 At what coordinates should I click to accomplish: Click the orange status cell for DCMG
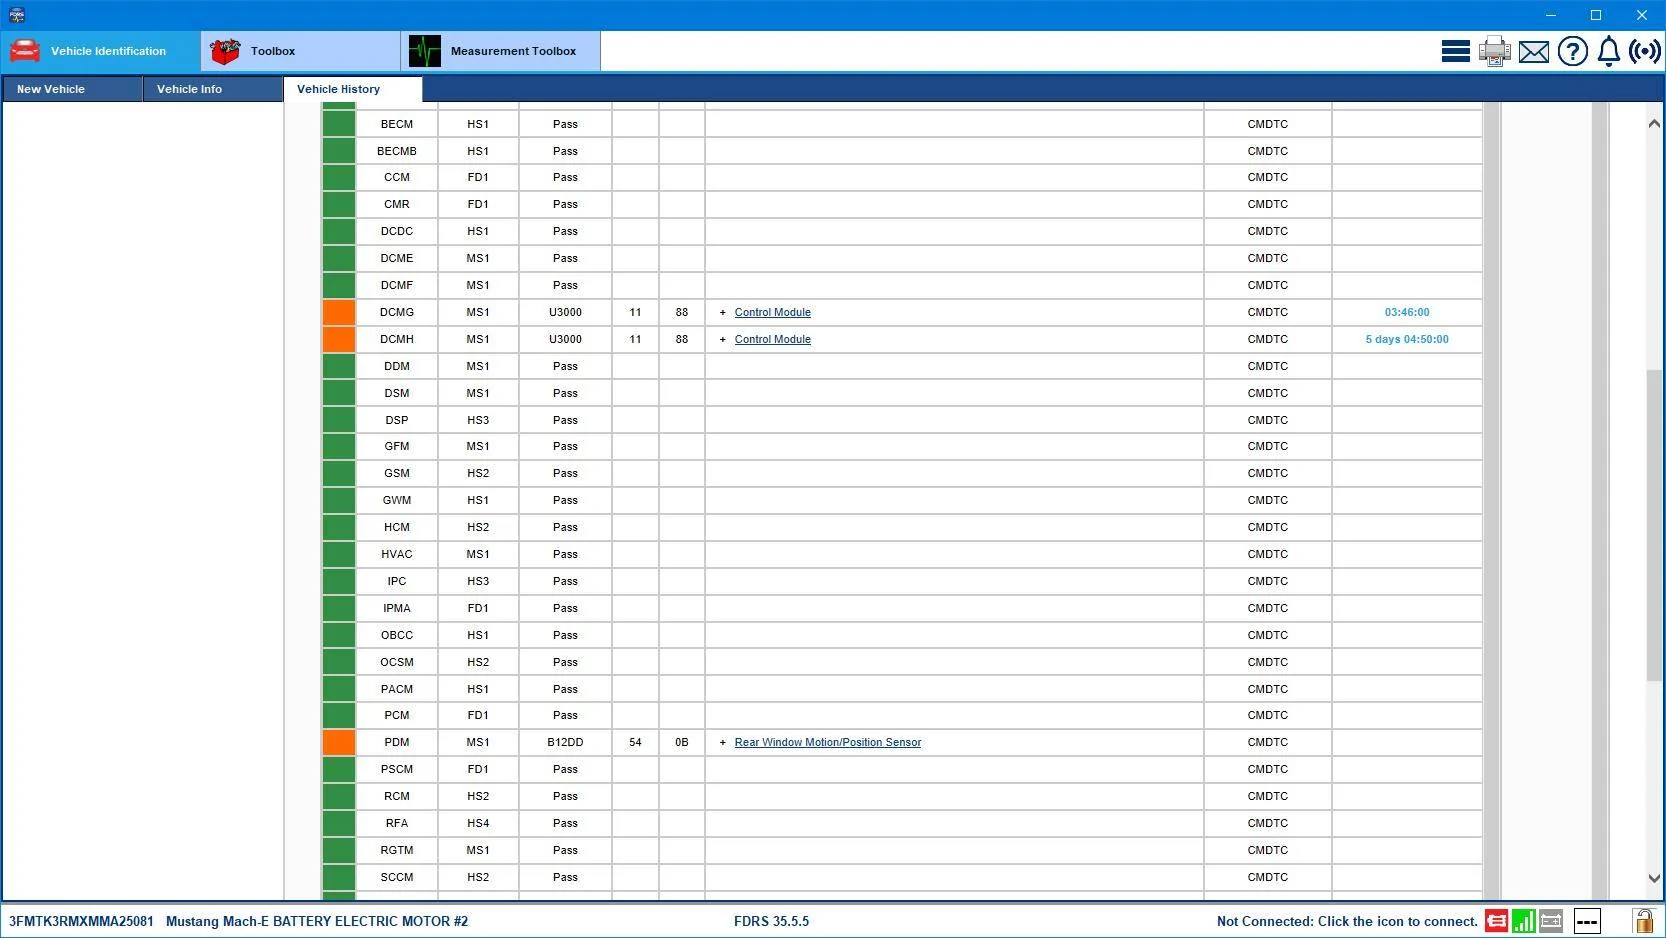(339, 312)
